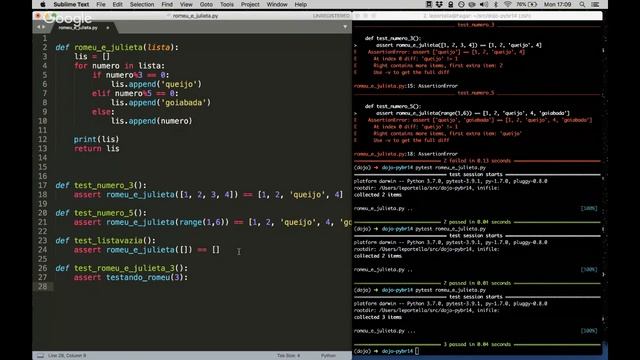This screenshot has height=360, width=640.
Task: Click 'def test_numero_3():' in the editor
Action: (x=101, y=185)
